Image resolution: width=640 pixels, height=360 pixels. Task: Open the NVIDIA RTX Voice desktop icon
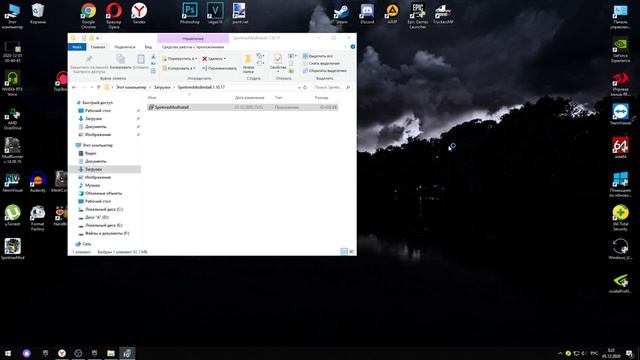click(x=12, y=83)
